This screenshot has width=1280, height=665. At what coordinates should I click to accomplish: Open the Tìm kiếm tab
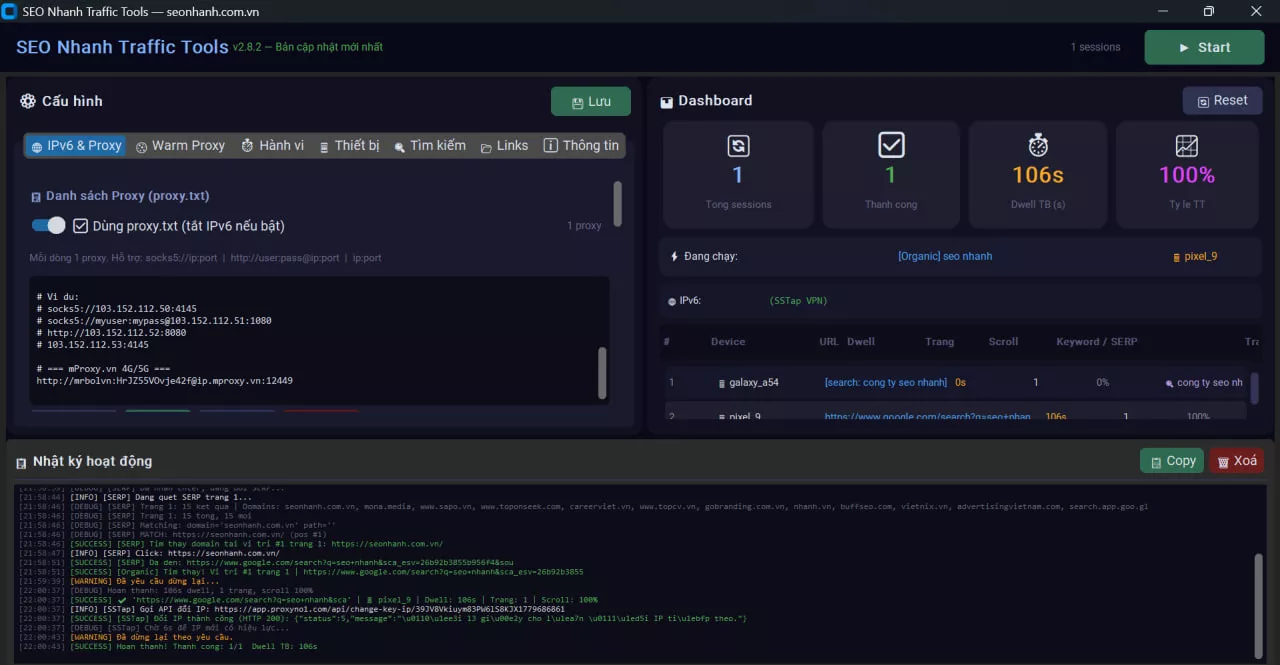point(430,146)
